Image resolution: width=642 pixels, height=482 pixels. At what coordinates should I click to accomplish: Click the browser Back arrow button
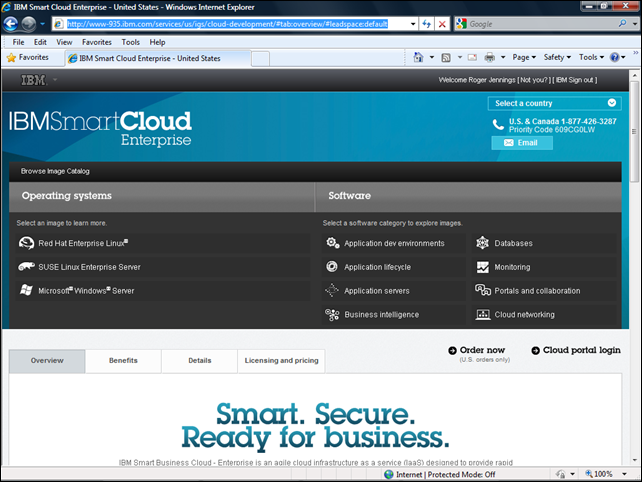tap(10, 24)
